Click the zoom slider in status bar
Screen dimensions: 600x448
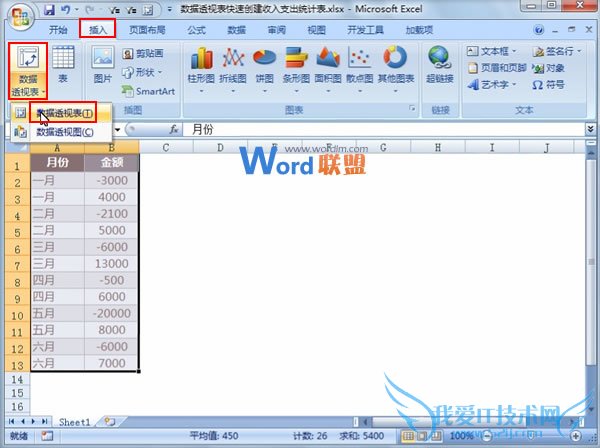531,436
